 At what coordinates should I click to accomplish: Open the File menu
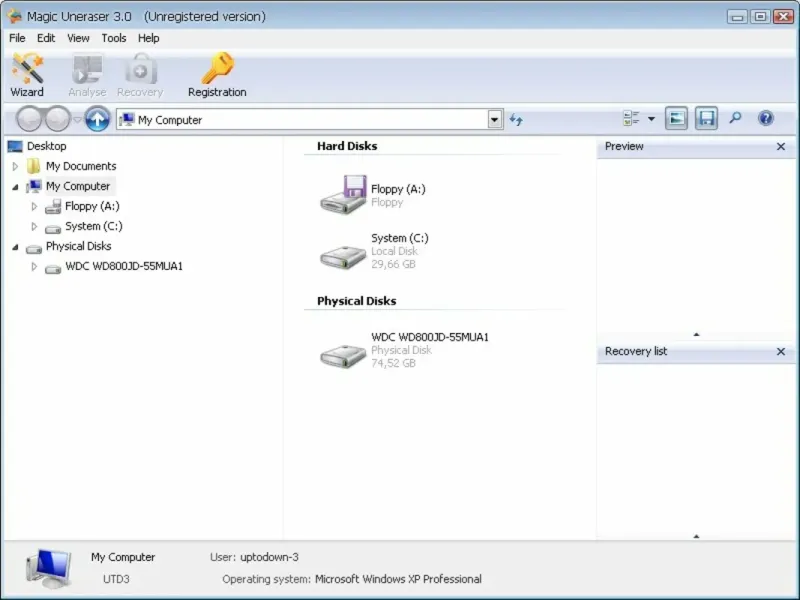click(x=17, y=38)
